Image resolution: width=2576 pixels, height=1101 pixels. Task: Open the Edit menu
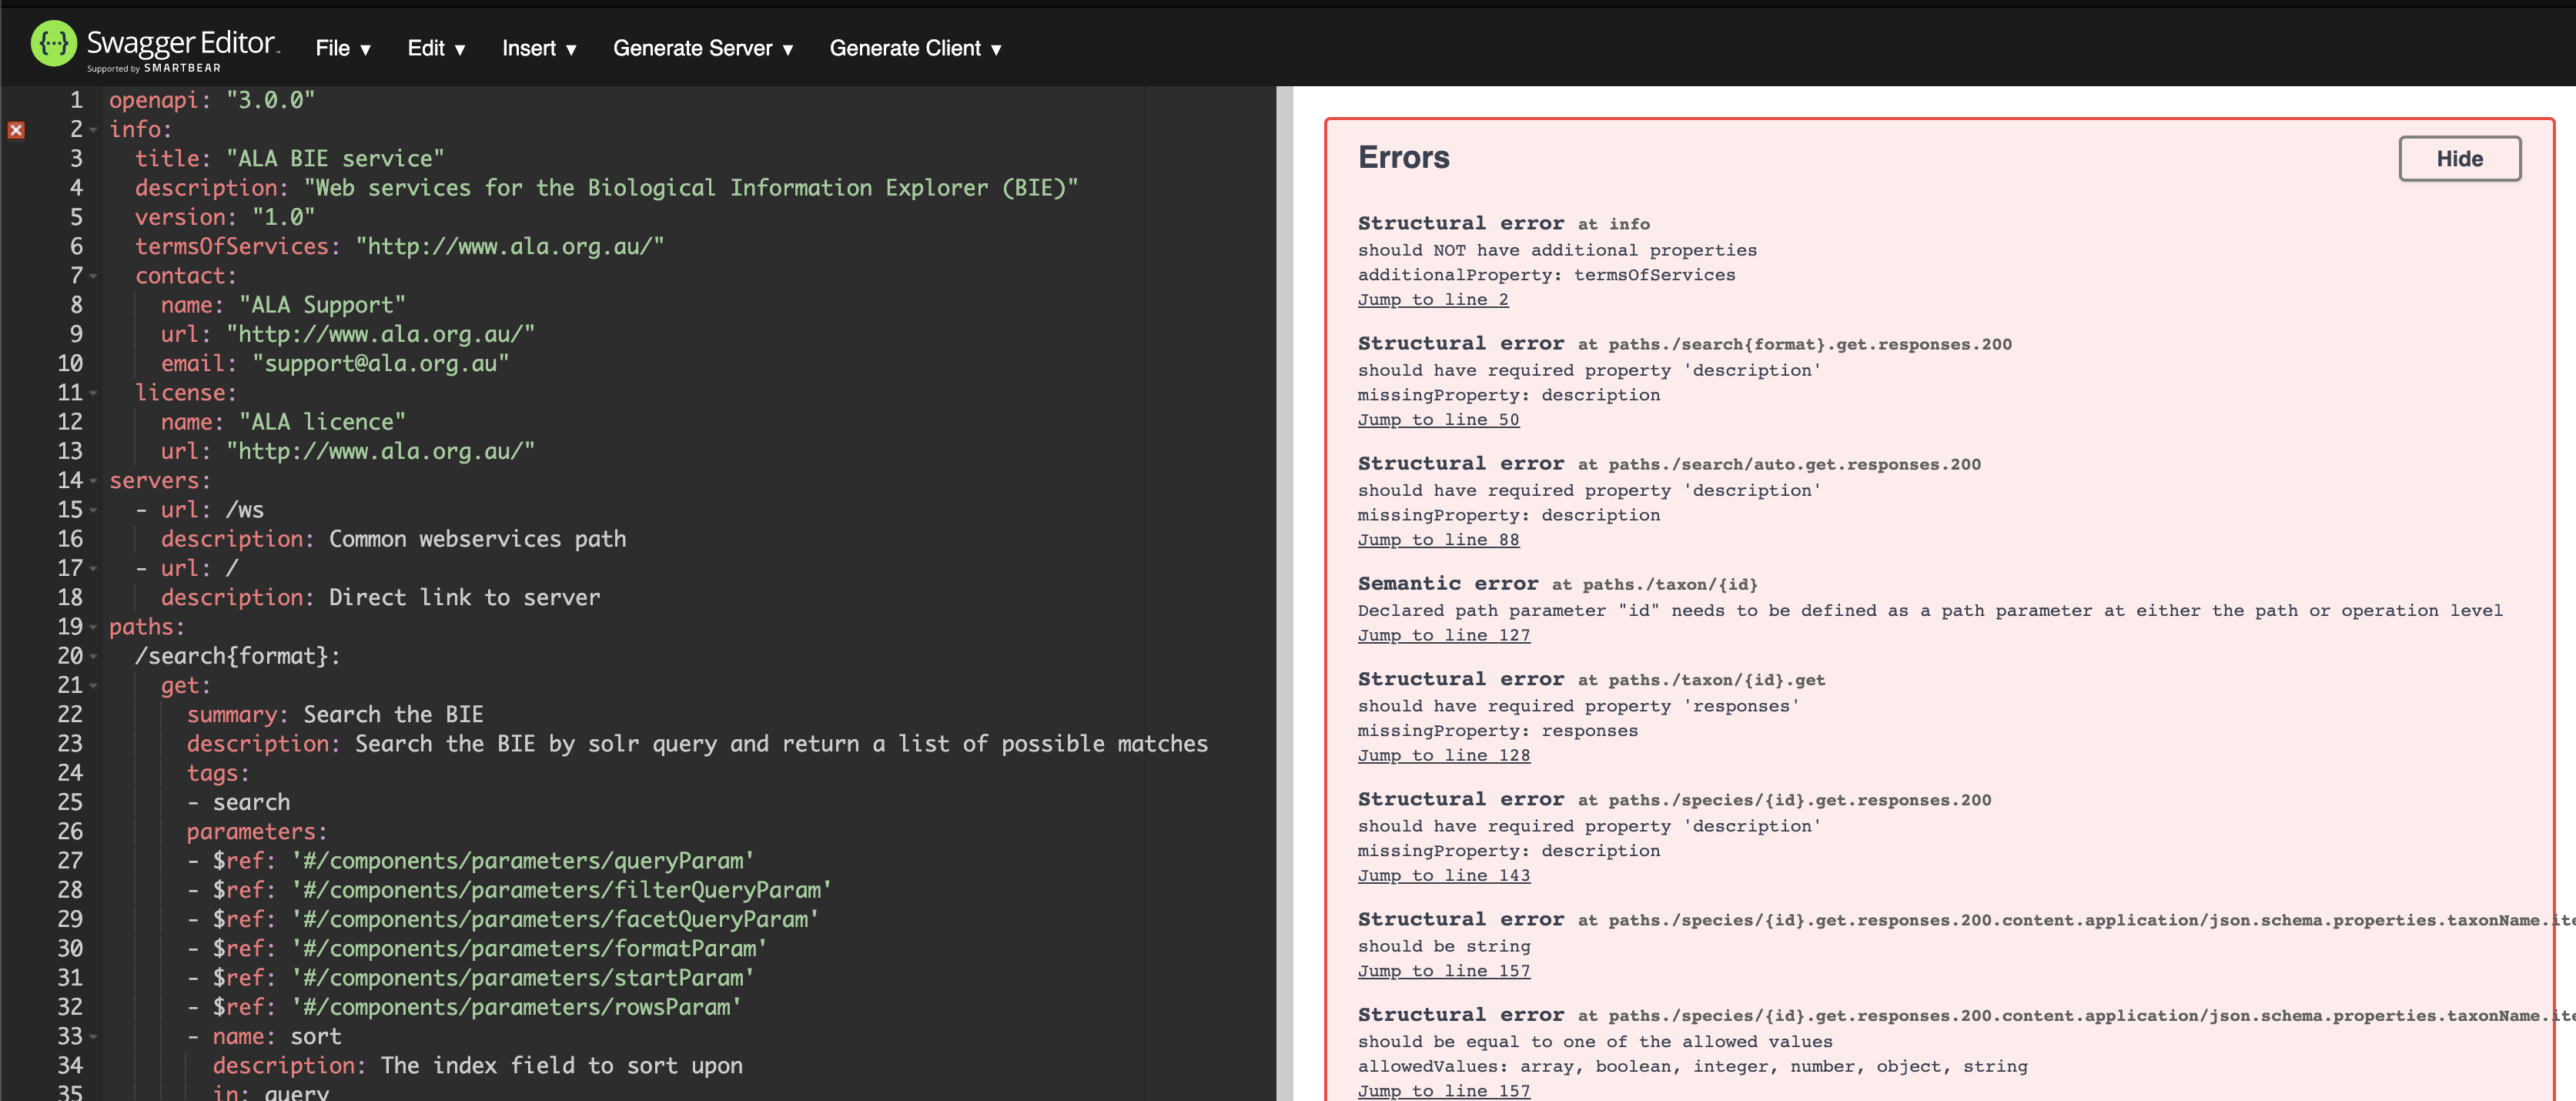pyautogui.click(x=436, y=47)
